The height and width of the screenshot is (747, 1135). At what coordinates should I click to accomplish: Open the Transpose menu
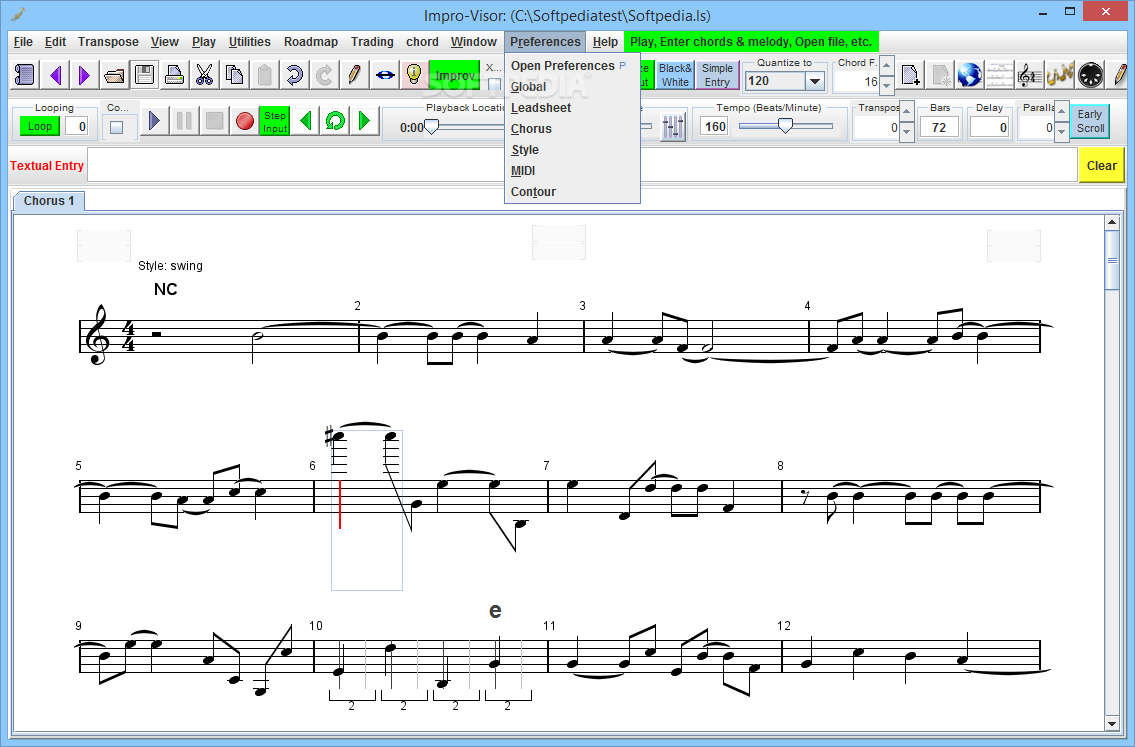pyautogui.click(x=108, y=42)
